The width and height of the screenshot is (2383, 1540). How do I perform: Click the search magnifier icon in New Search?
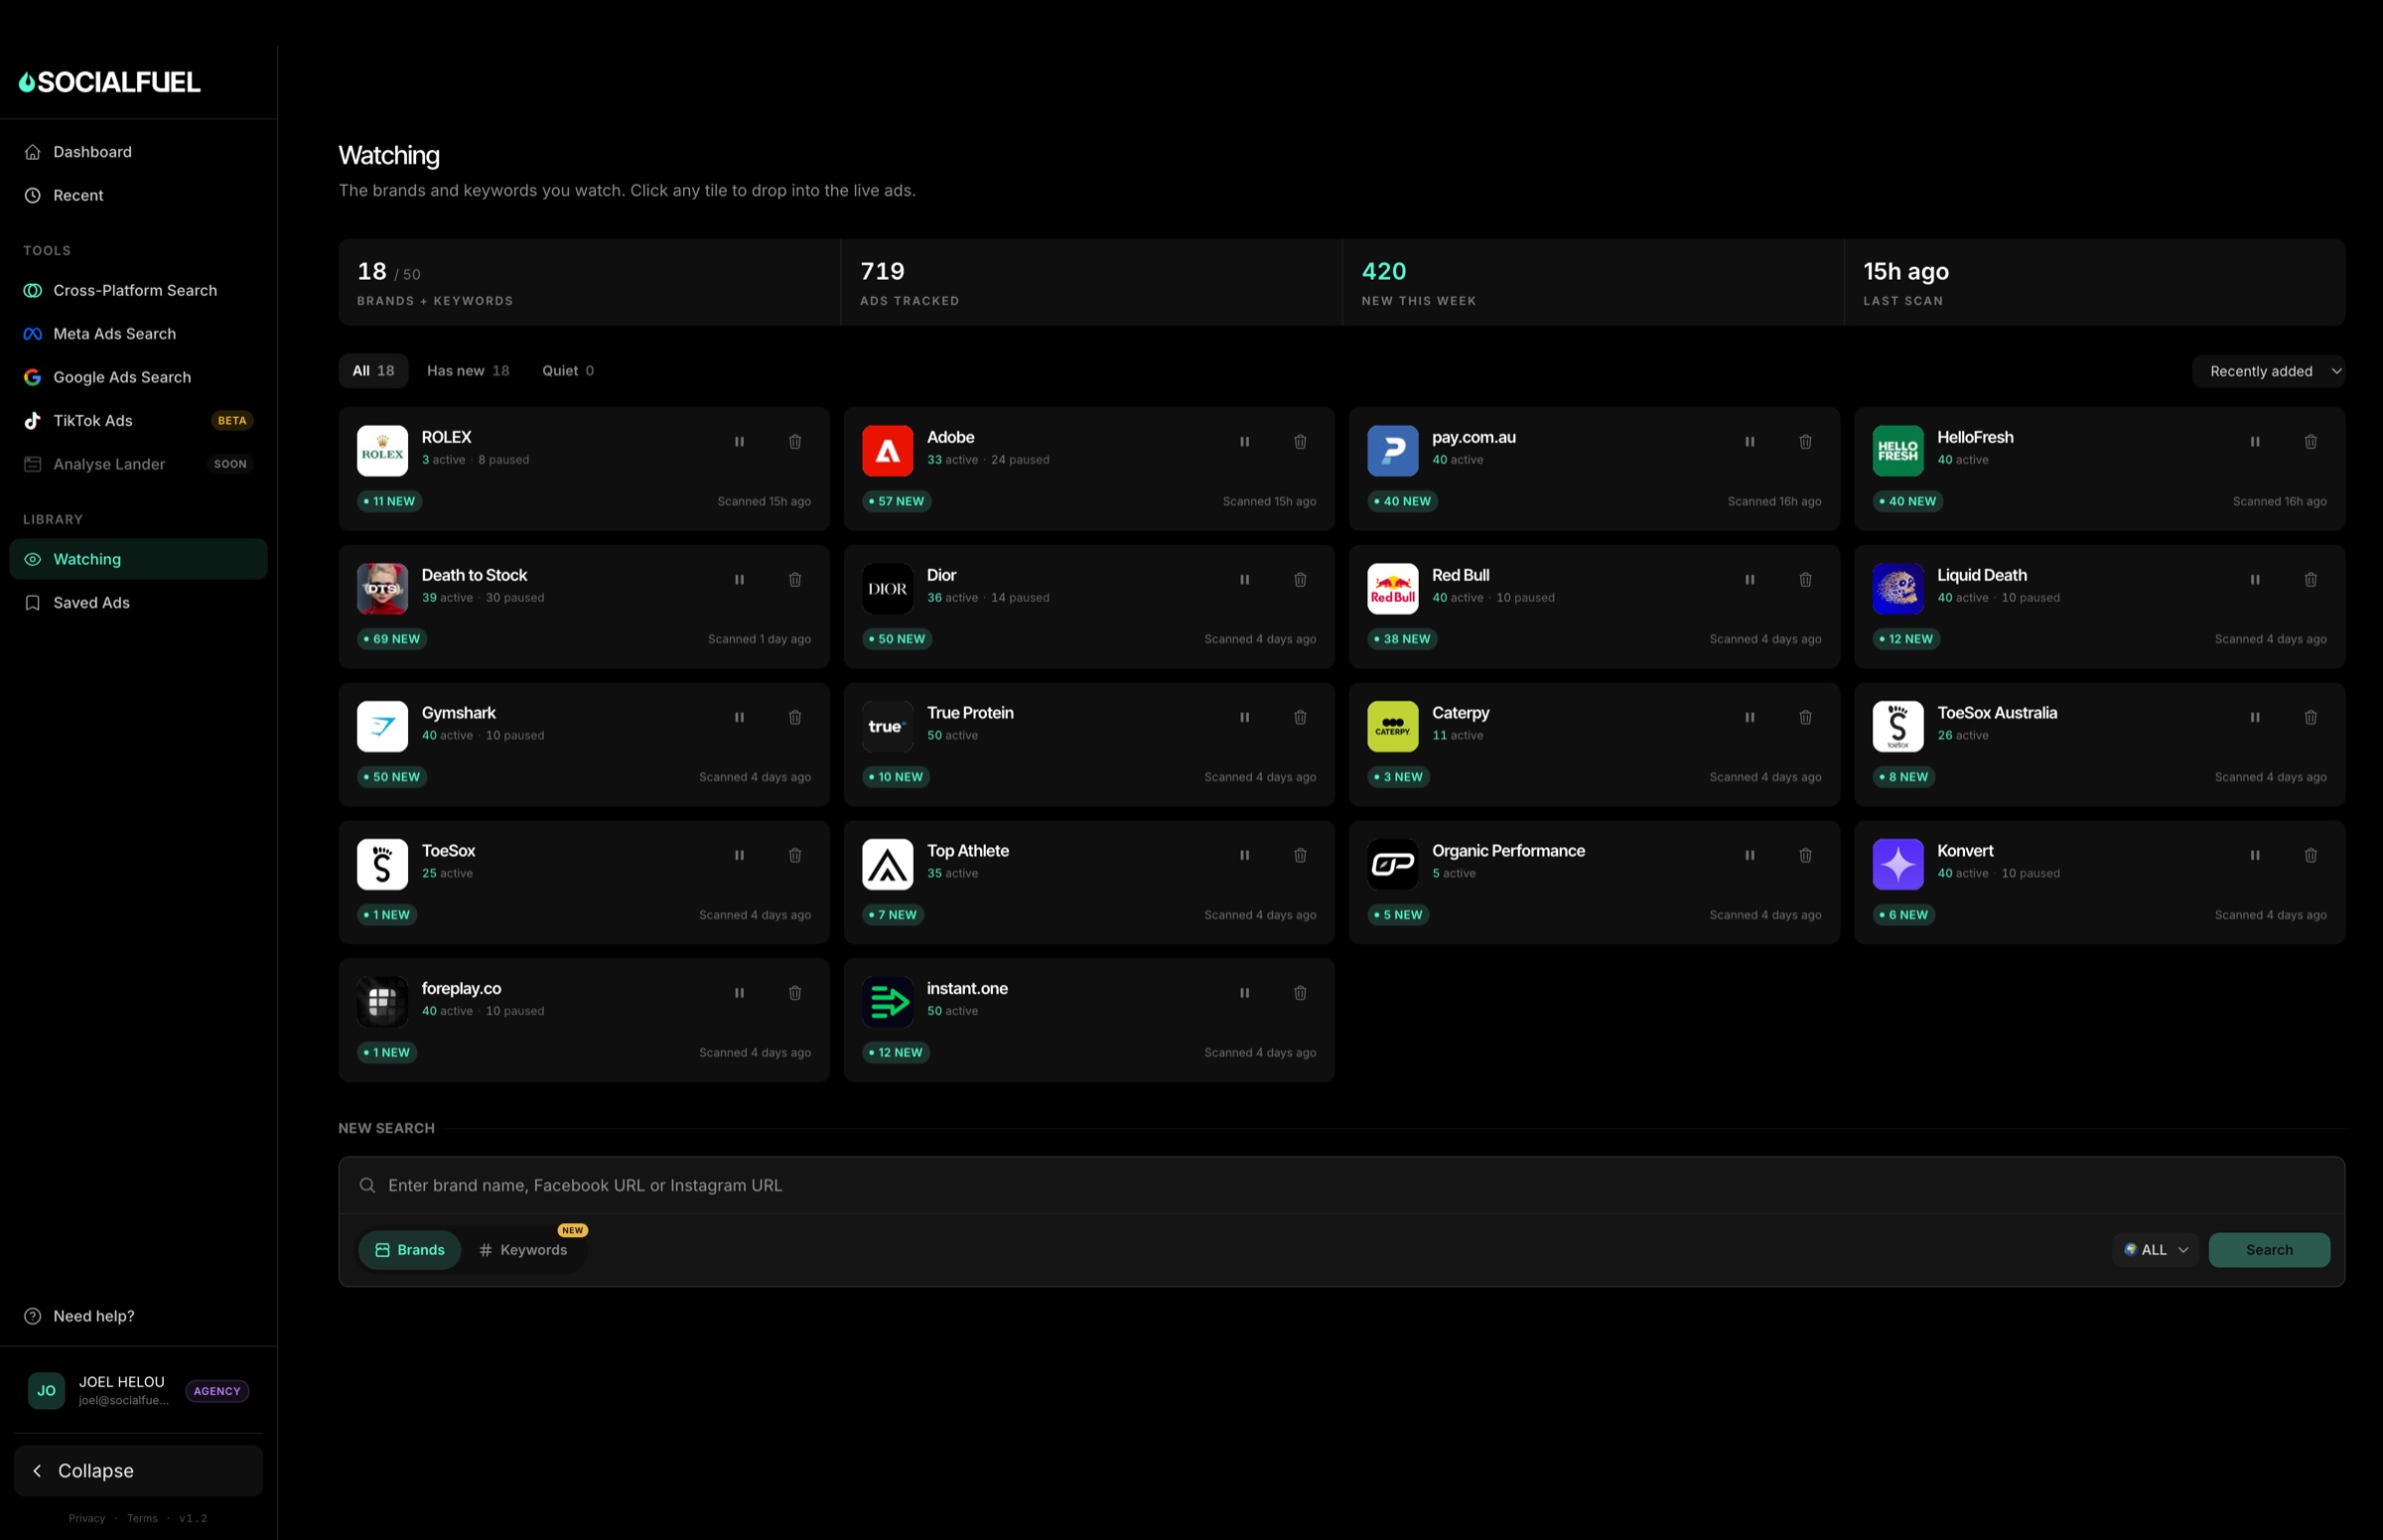(368, 1186)
